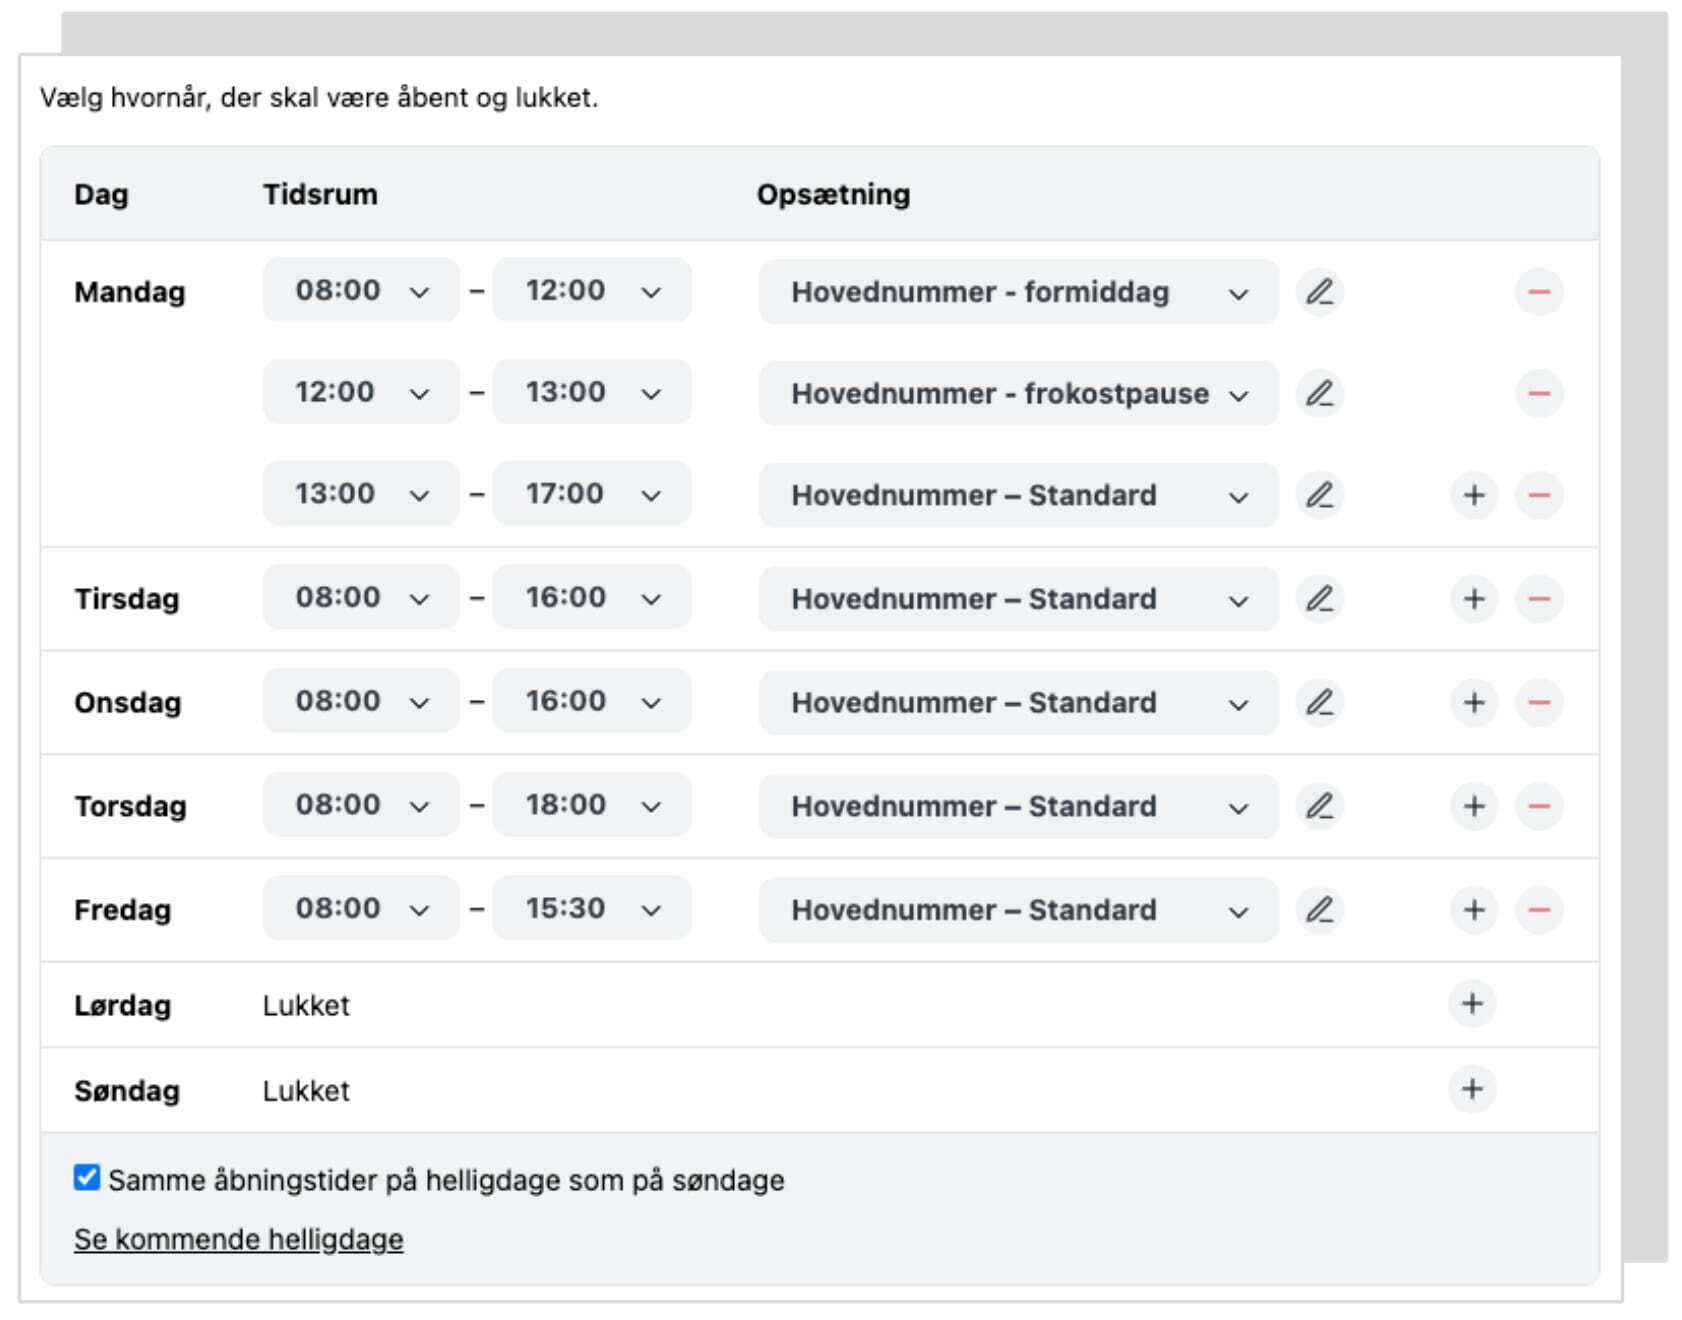Edit Fredag's setup with the pencil

click(x=1319, y=910)
